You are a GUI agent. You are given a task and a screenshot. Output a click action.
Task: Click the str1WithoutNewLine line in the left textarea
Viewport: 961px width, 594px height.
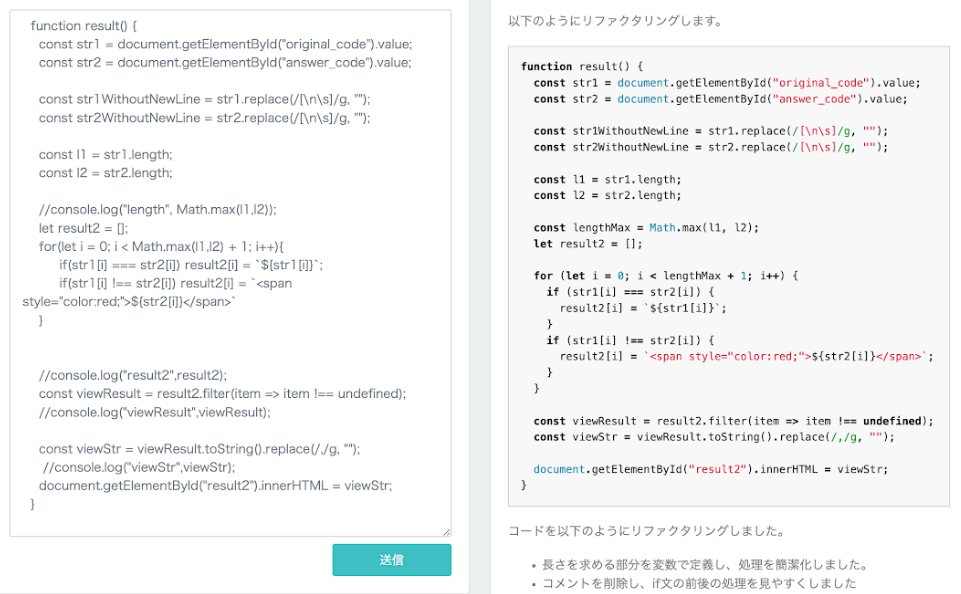pyautogui.click(x=205, y=99)
